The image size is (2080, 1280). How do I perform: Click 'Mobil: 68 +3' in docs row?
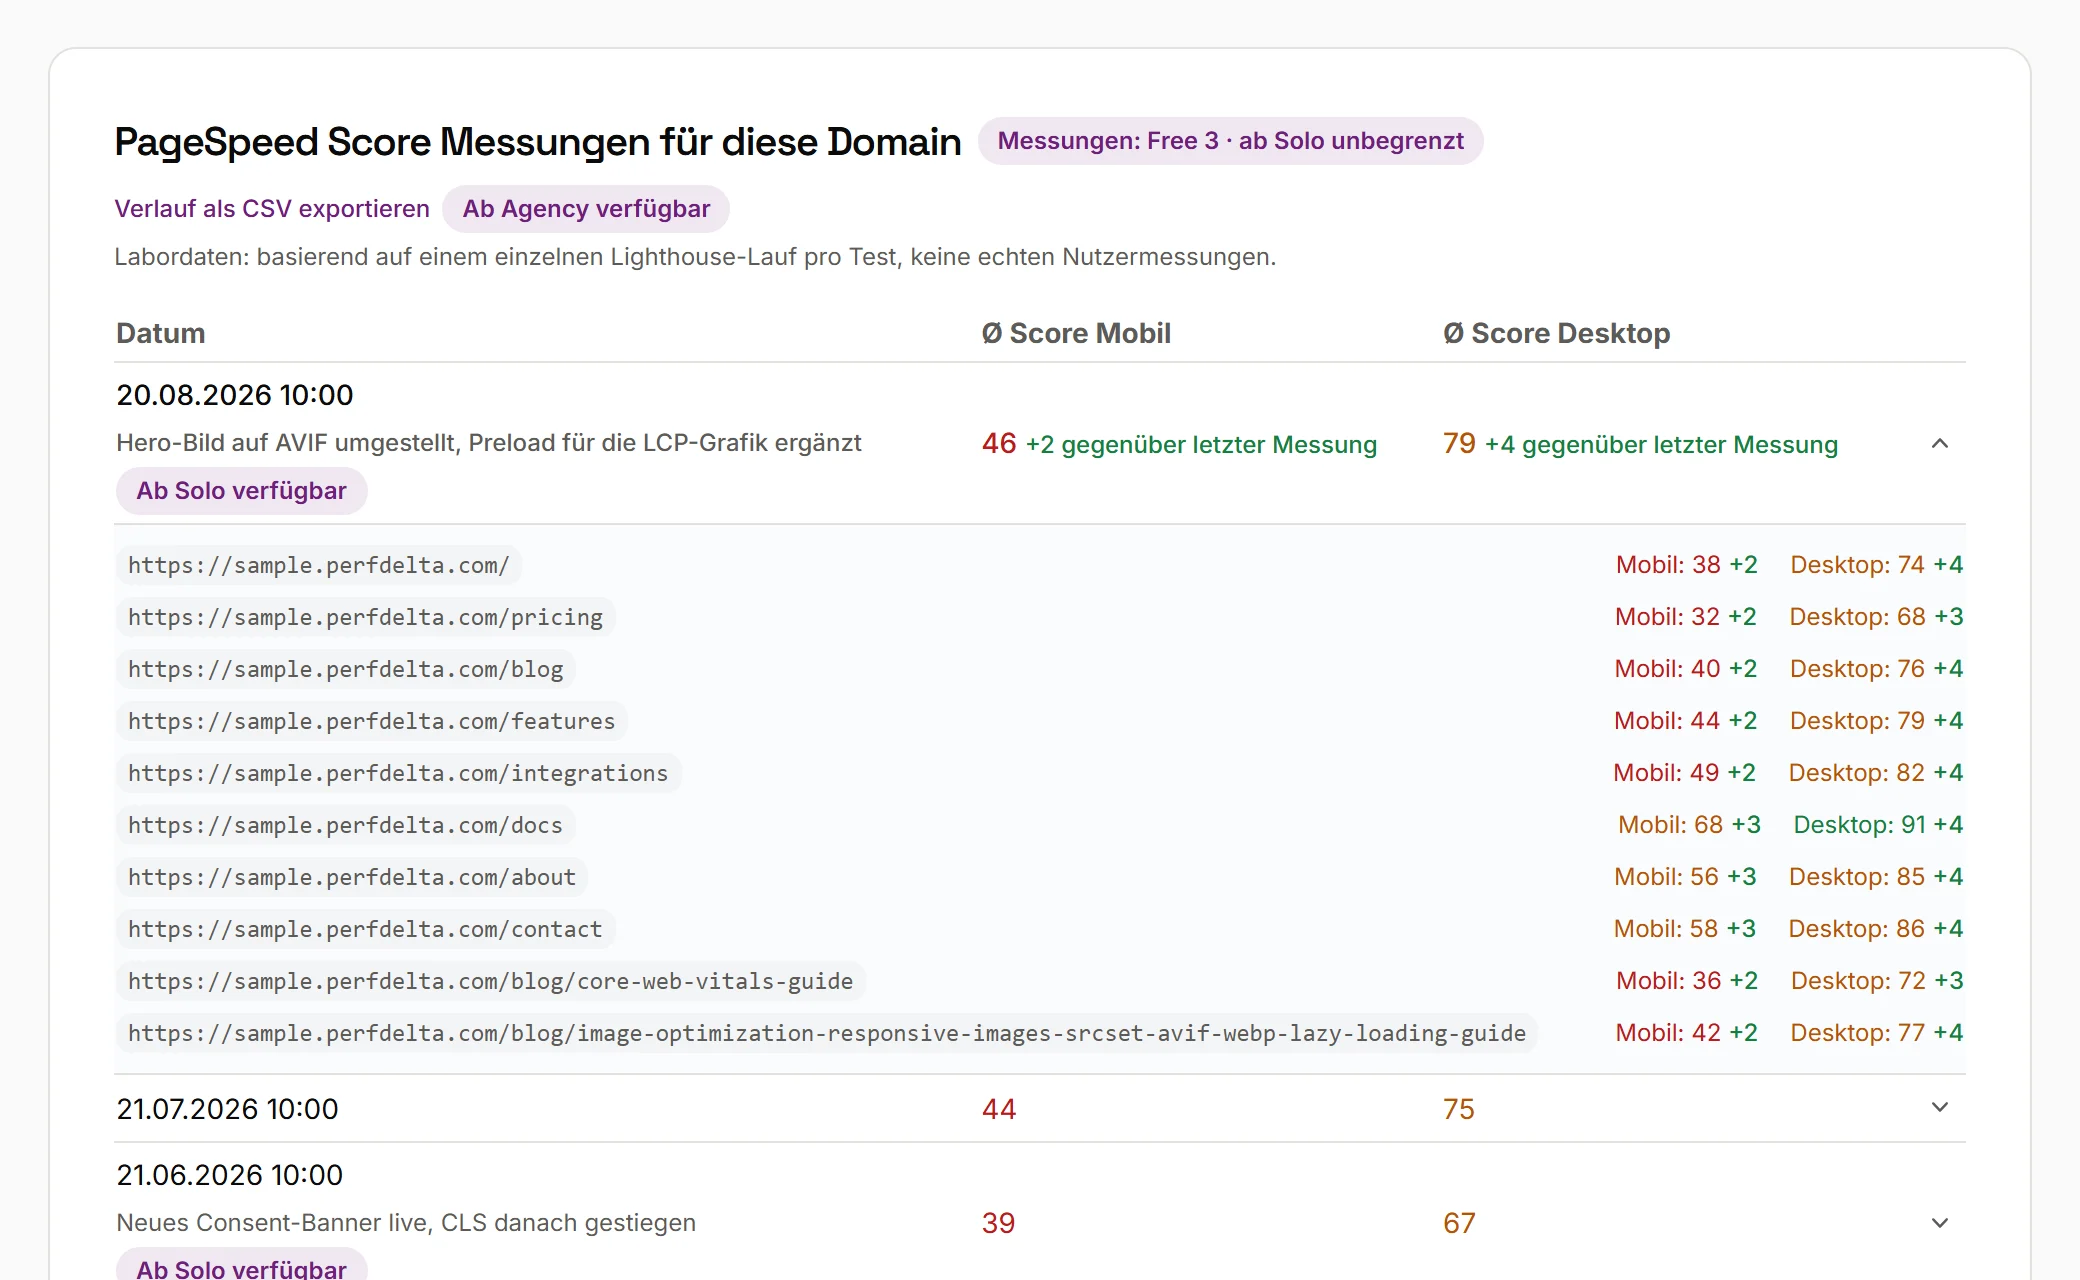tap(1690, 825)
